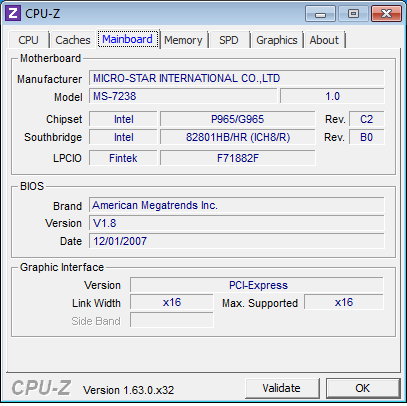This screenshot has width=407, height=406.
Task: Close the CPU-Z window
Action: pyautogui.click(x=386, y=14)
